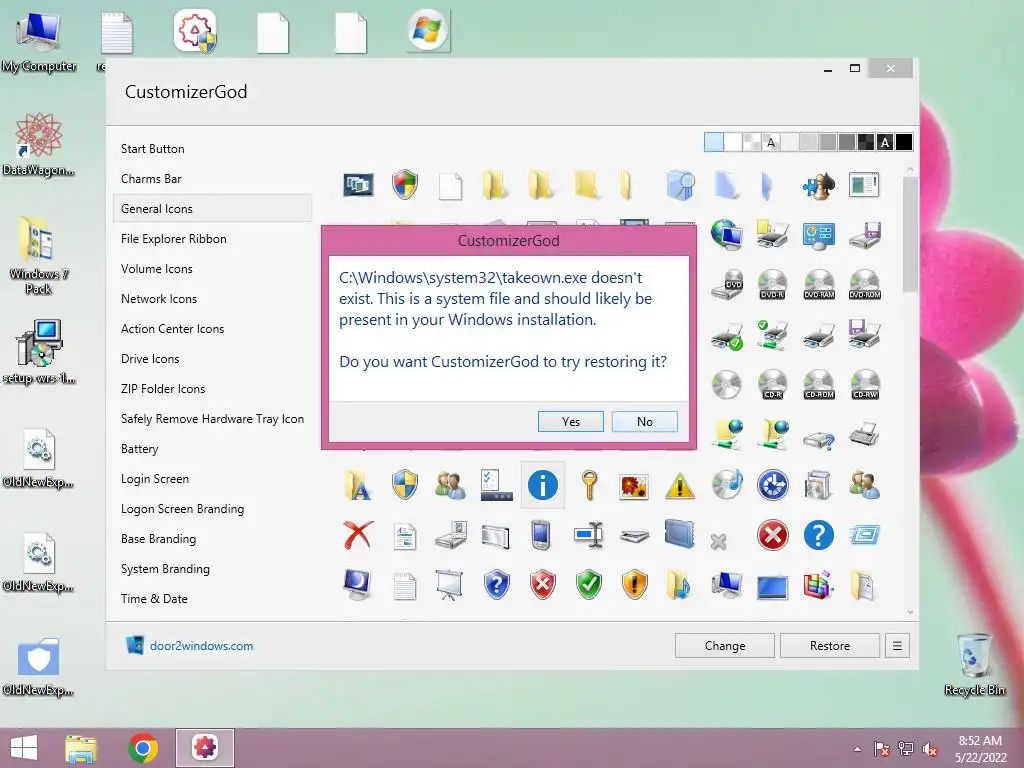This screenshot has height=768, width=1024.
Task: Select the large red X mark icon
Action: tap(359, 536)
